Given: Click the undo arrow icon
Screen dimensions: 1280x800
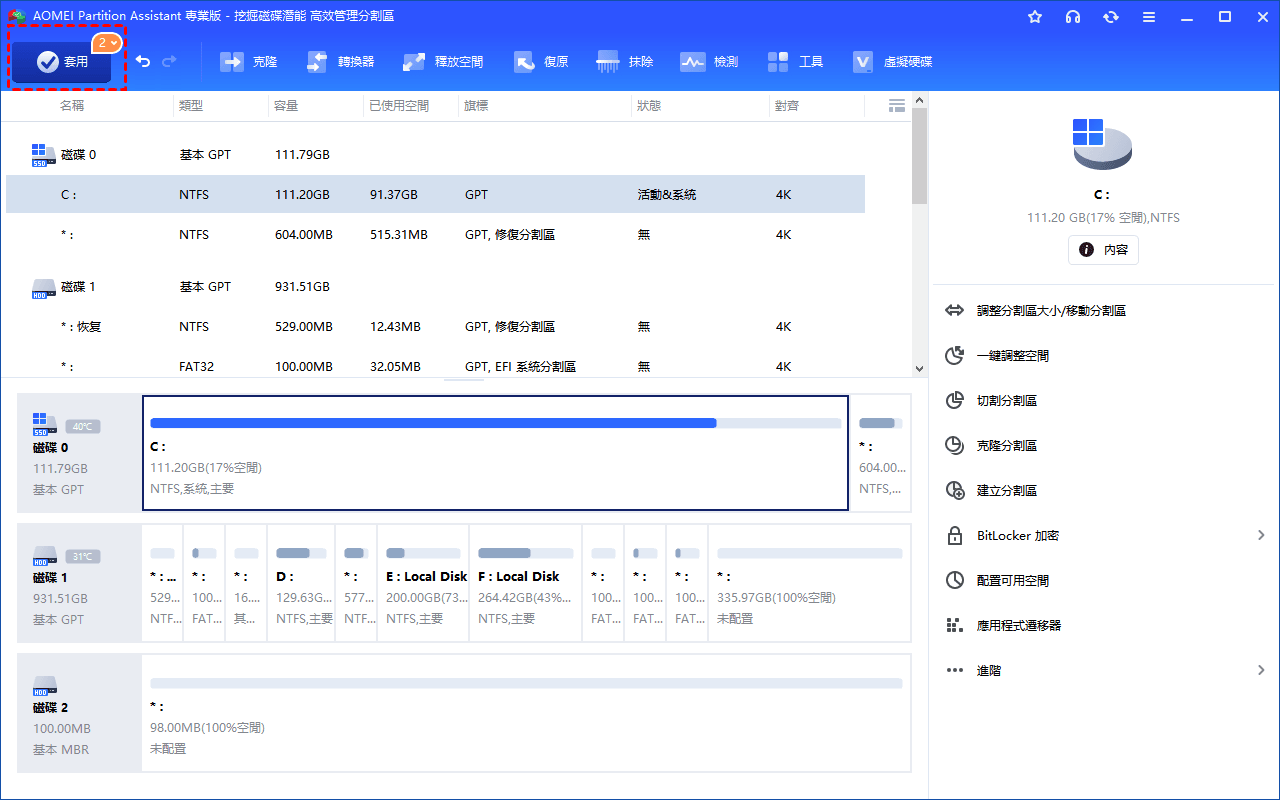Looking at the screenshot, I should click(x=143, y=62).
